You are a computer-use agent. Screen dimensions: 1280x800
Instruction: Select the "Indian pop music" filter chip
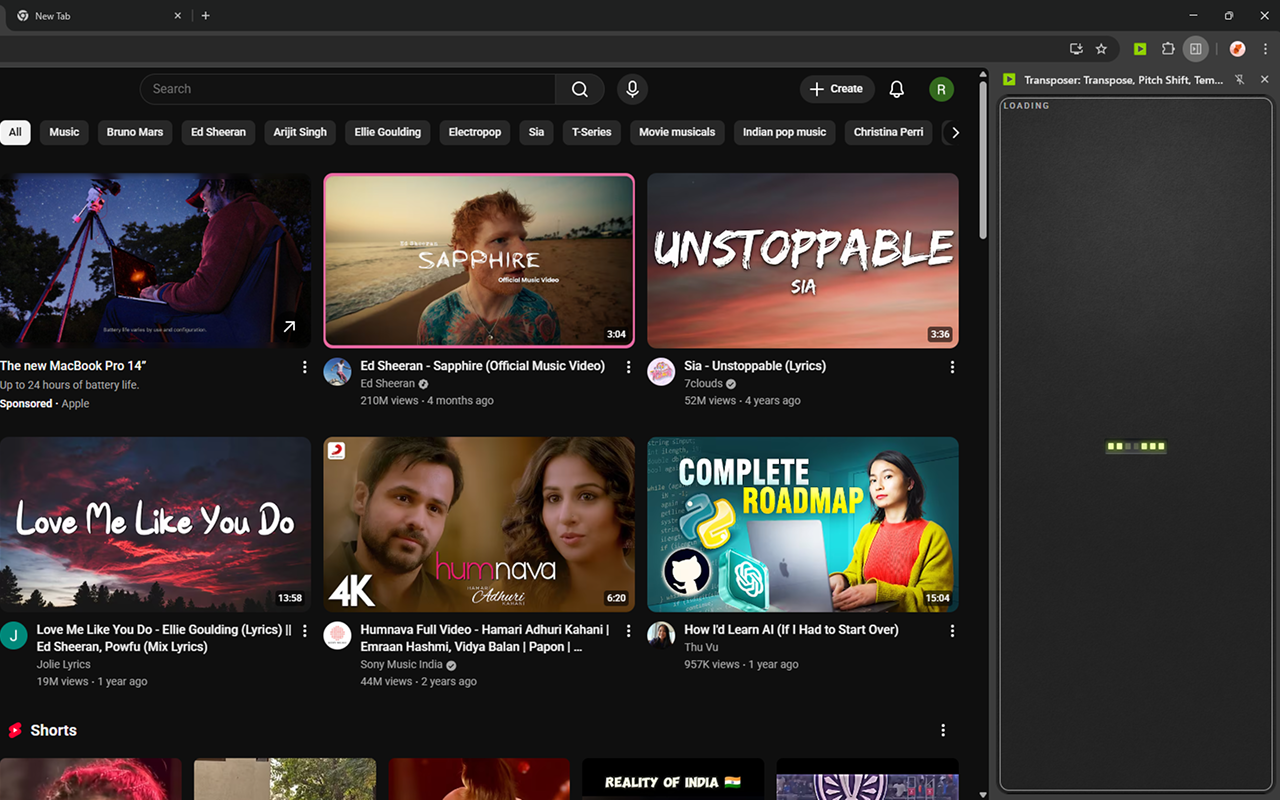[x=785, y=132]
